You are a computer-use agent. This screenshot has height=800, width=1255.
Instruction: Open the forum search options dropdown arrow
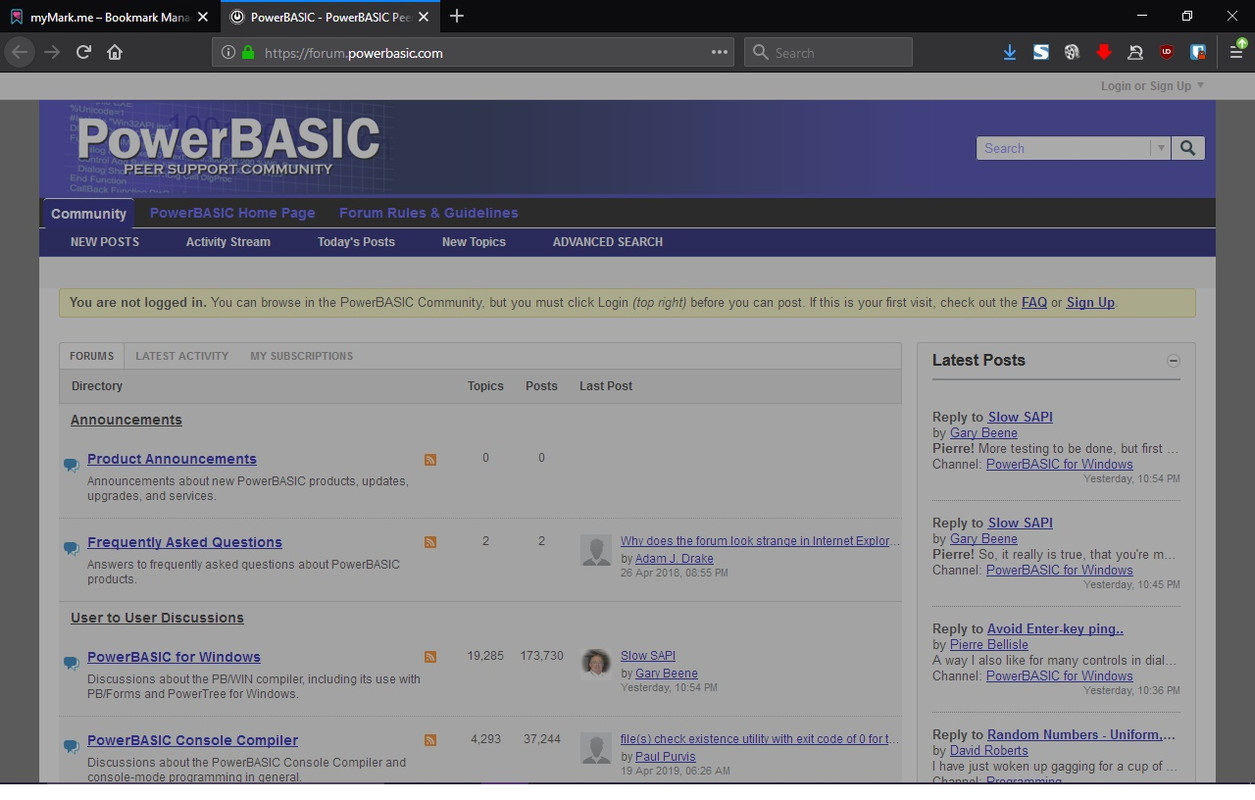(x=1160, y=148)
